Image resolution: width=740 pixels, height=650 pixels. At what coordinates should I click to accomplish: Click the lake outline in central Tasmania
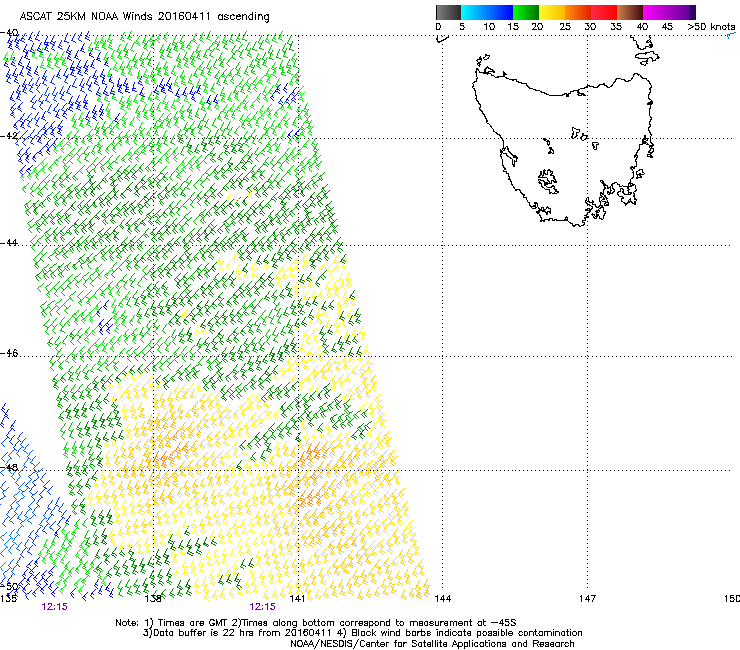pyautogui.click(x=548, y=181)
